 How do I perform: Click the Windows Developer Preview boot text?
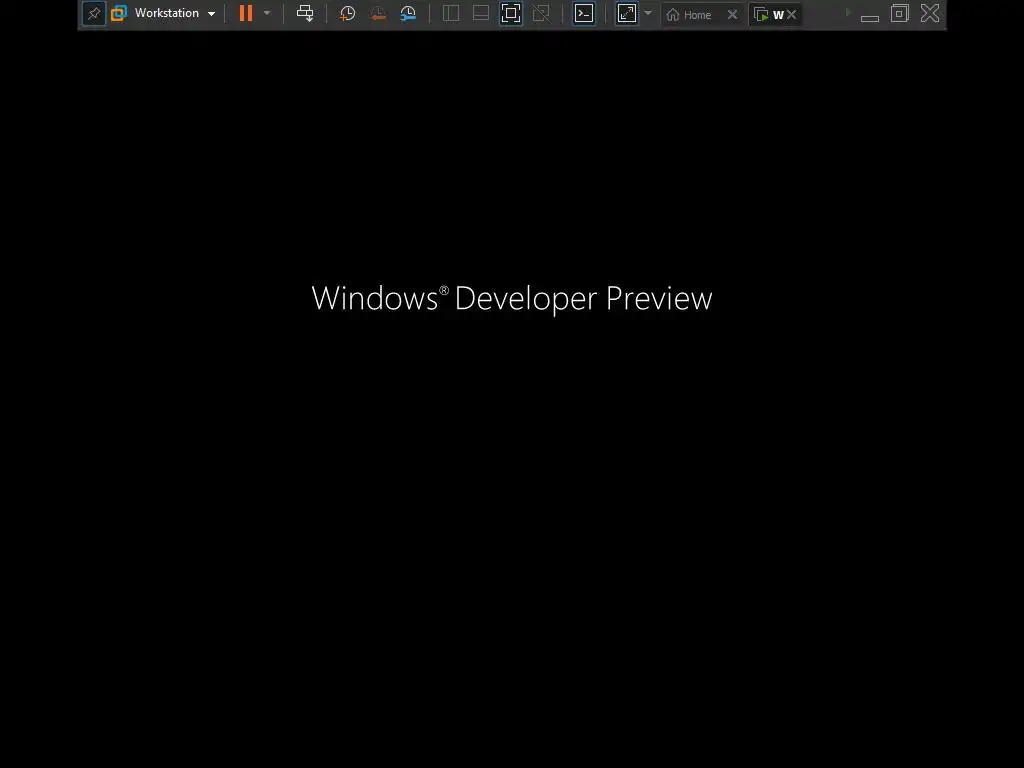(511, 298)
